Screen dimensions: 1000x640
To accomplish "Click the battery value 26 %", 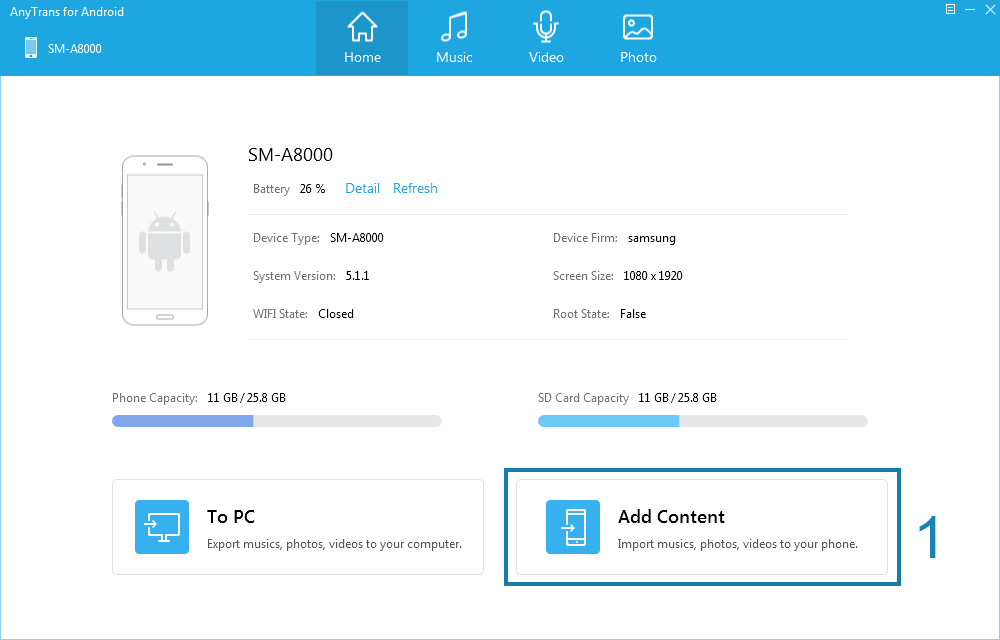I will 312,189.
